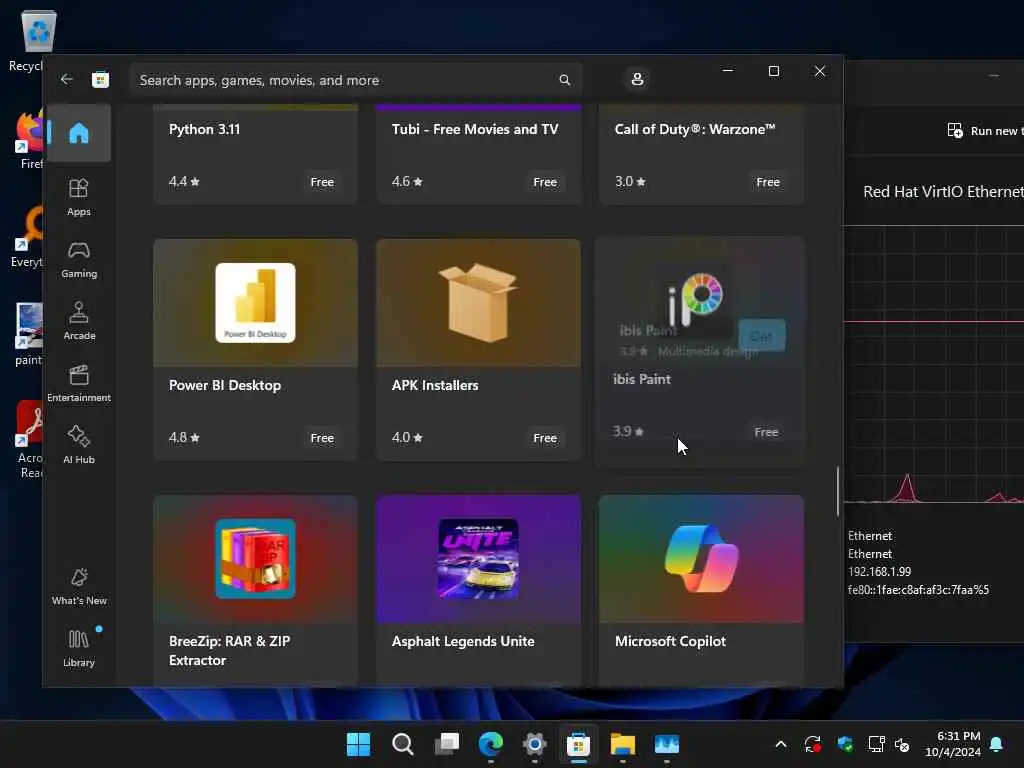Click the Power BI Desktop app icon
This screenshot has height=768, width=1024.
pos(255,302)
